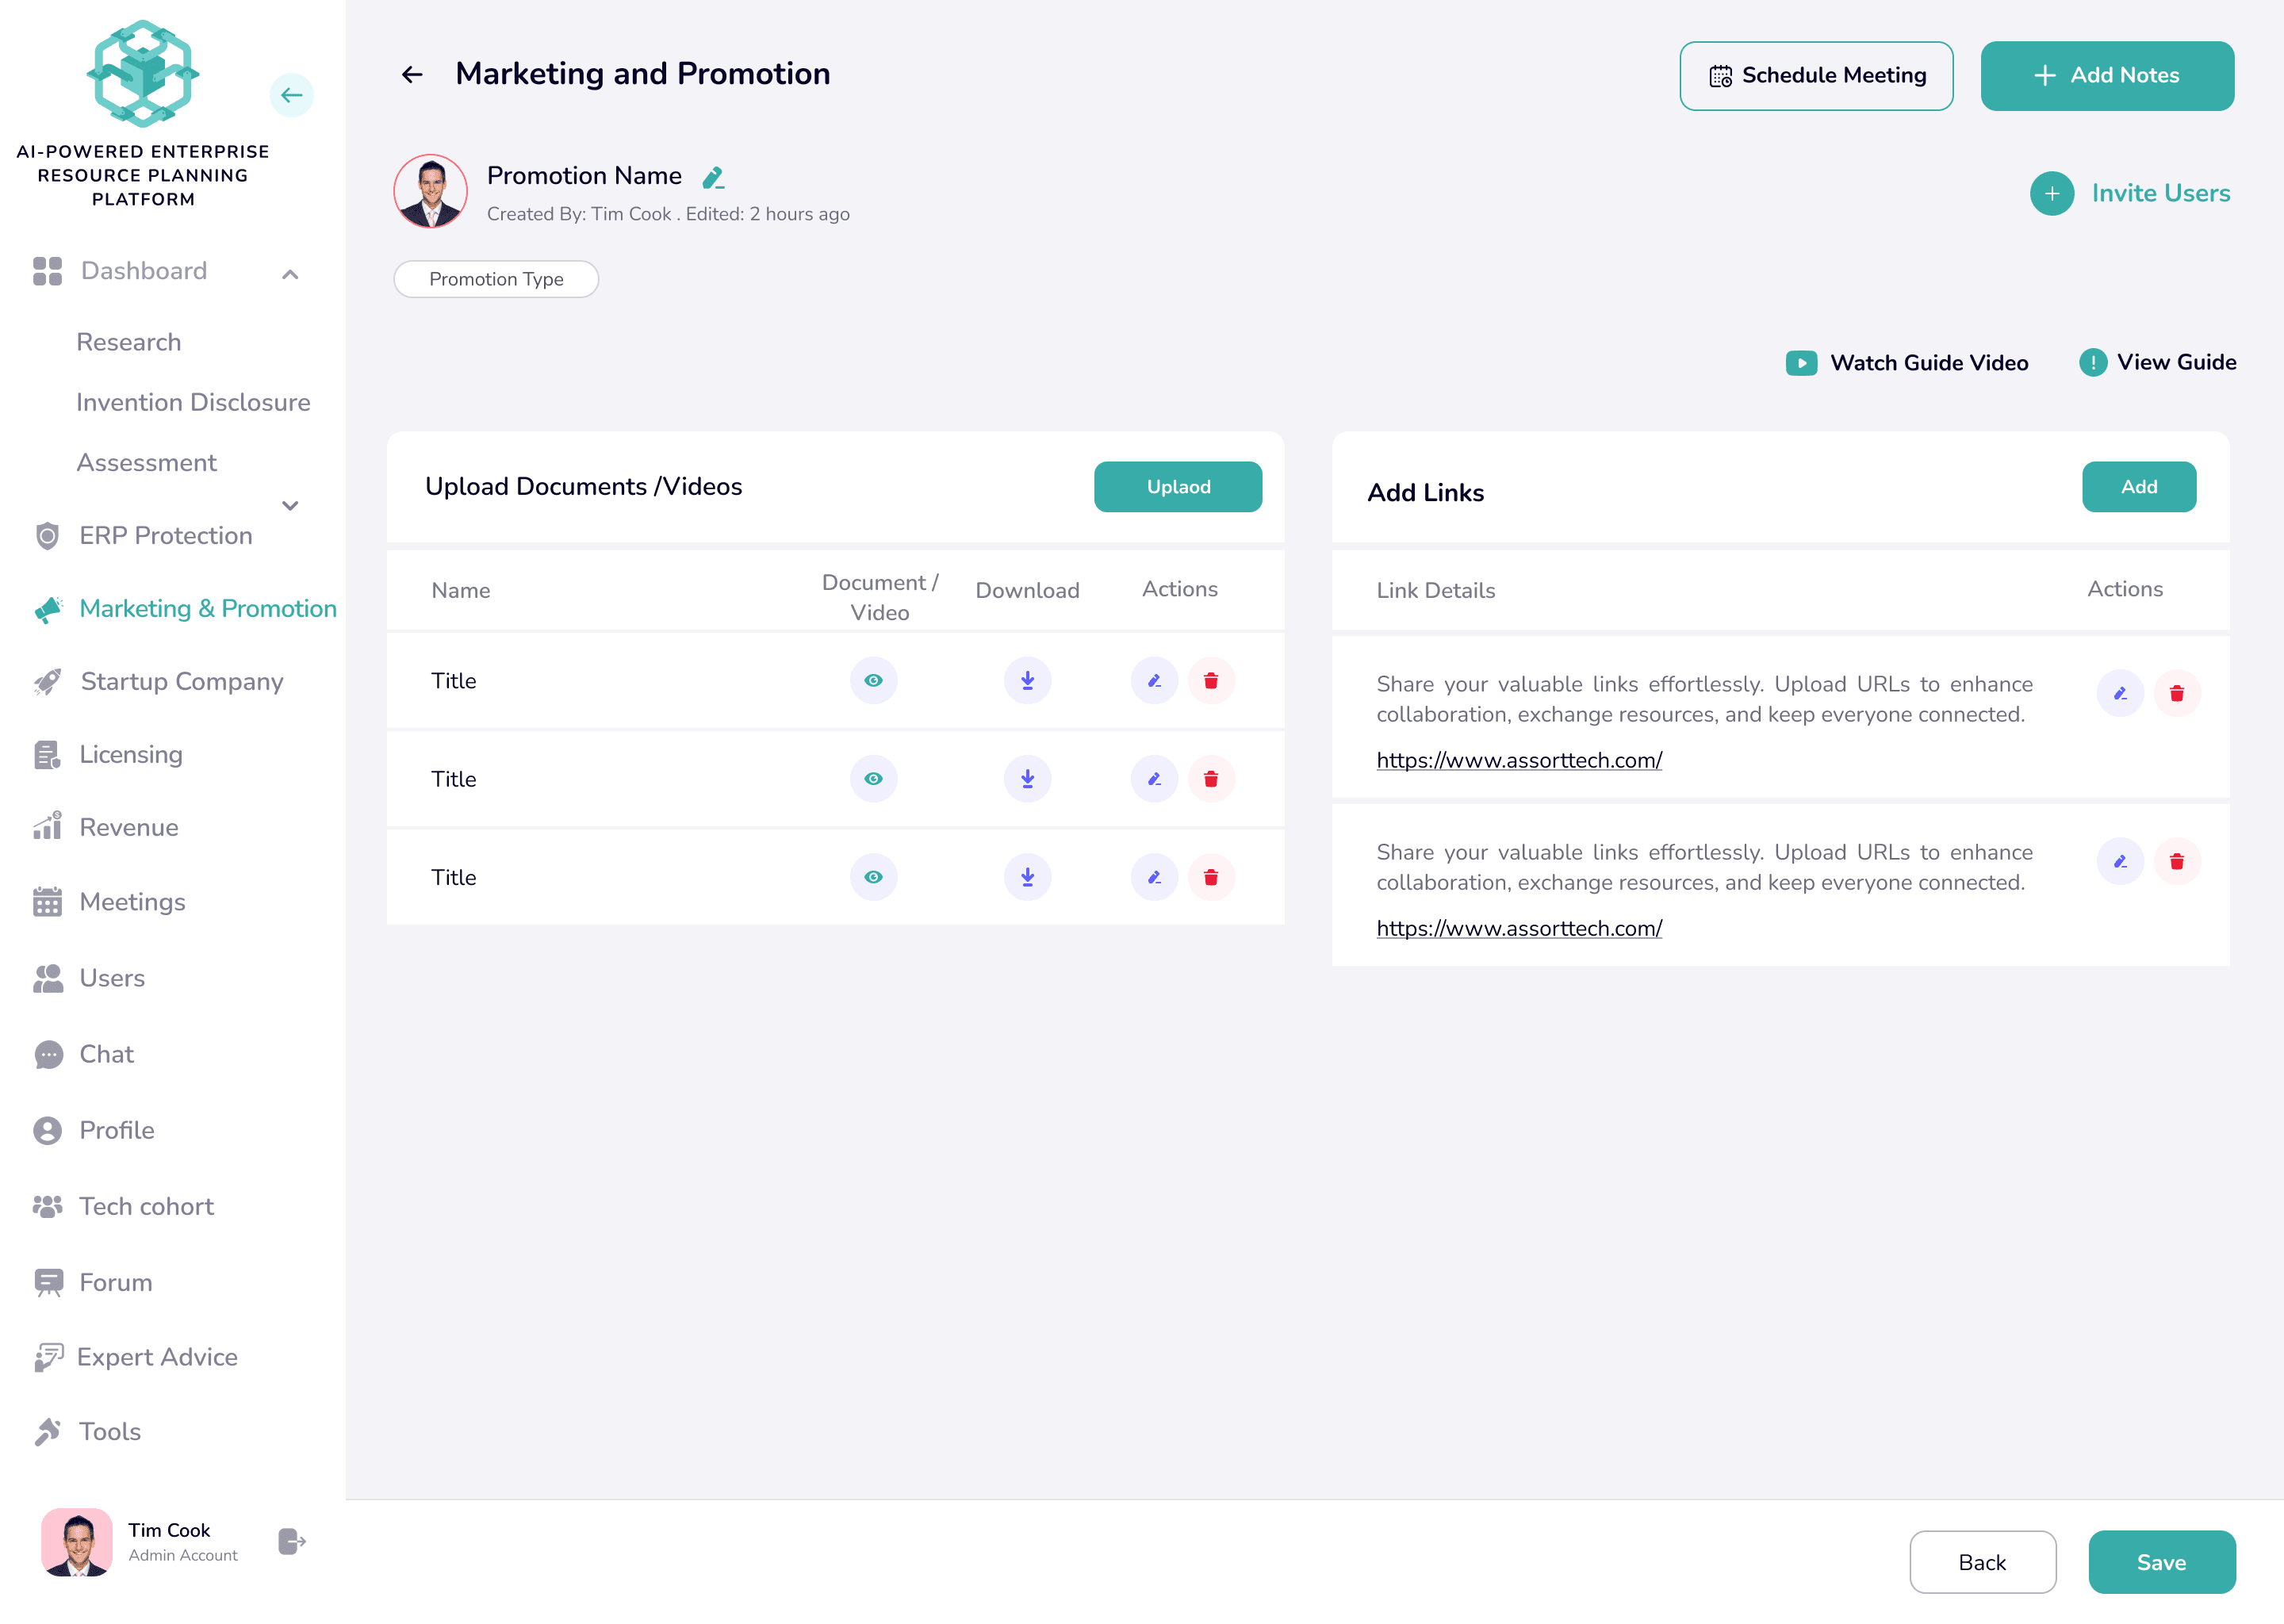This screenshot has width=2284, height=1624.
Task: Collapse the Dashboard menu chevron
Action: tap(290, 274)
